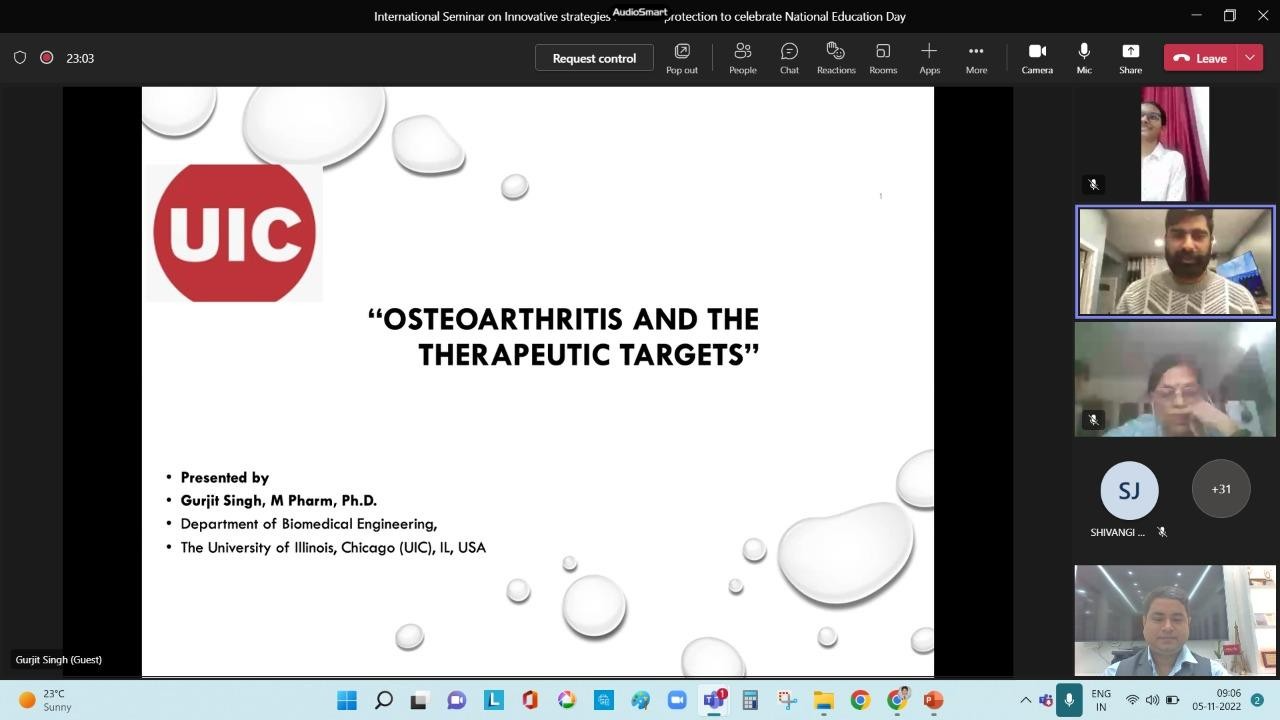The image size is (1280, 720).
Task: Click the SJ participant avatar
Action: point(1129,490)
